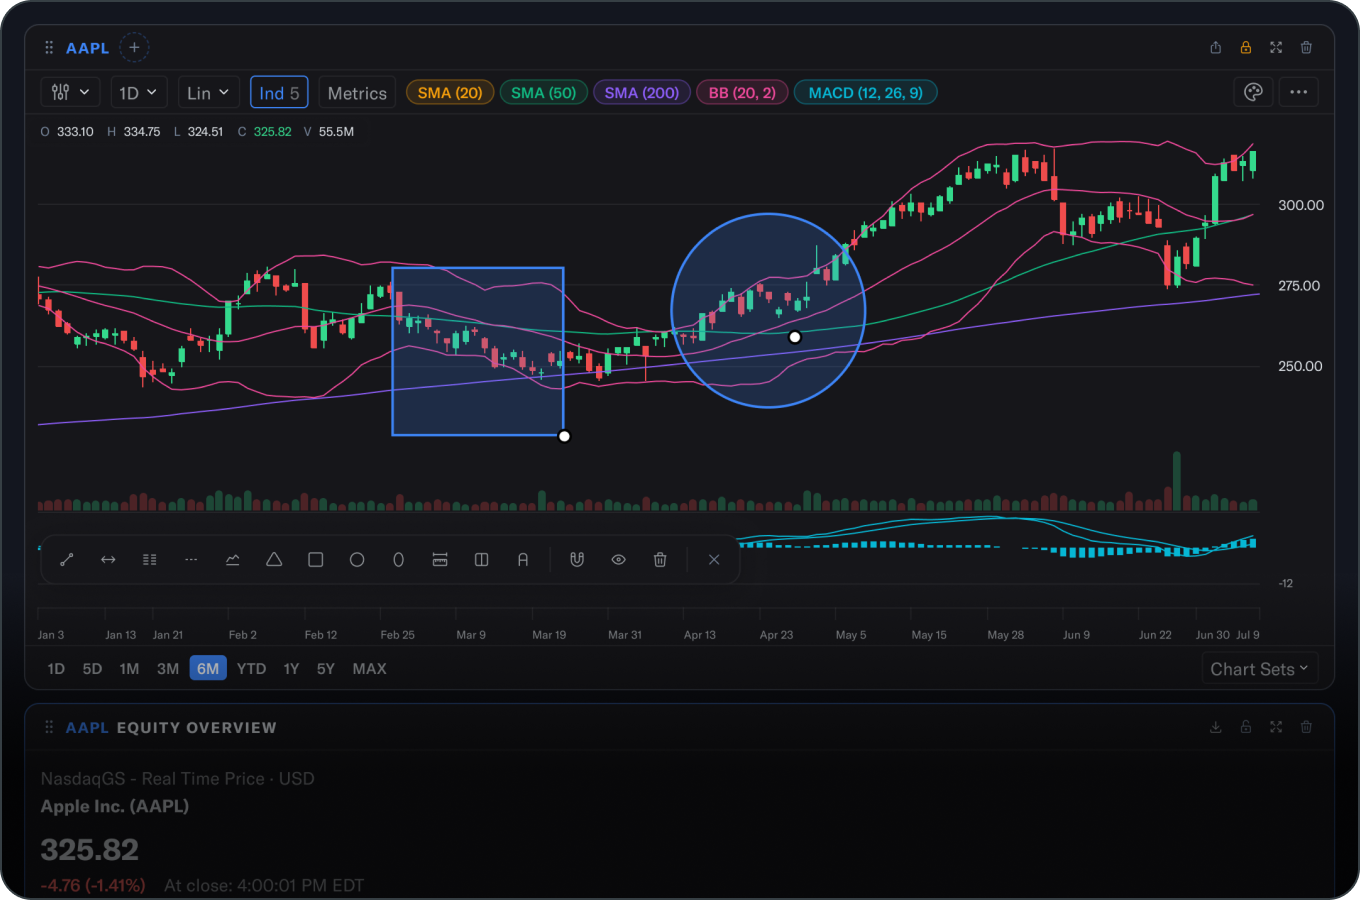The height and width of the screenshot is (900, 1360).
Task: Click the rectangle drawing resize handle
Action: (x=565, y=436)
